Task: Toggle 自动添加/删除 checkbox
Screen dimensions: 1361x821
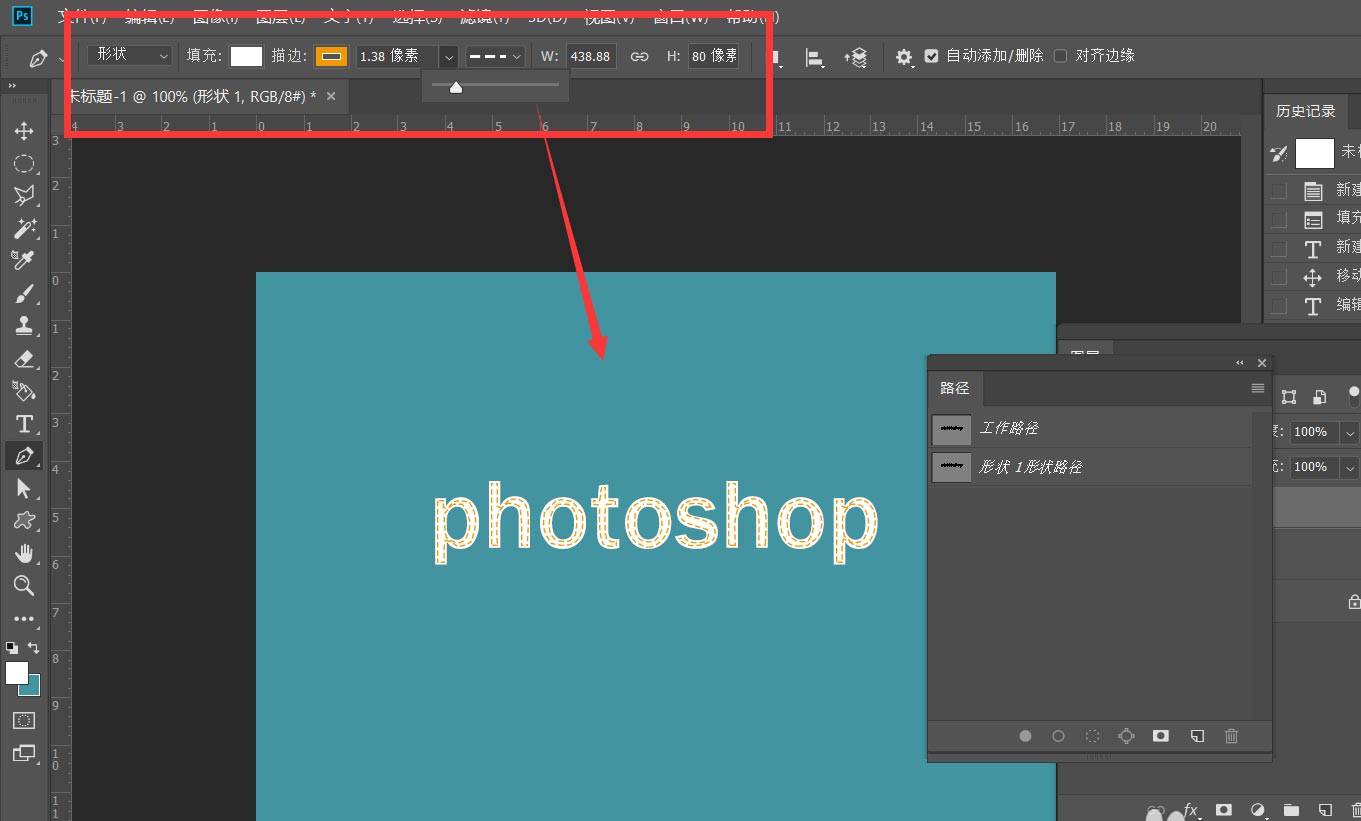Action: [932, 56]
